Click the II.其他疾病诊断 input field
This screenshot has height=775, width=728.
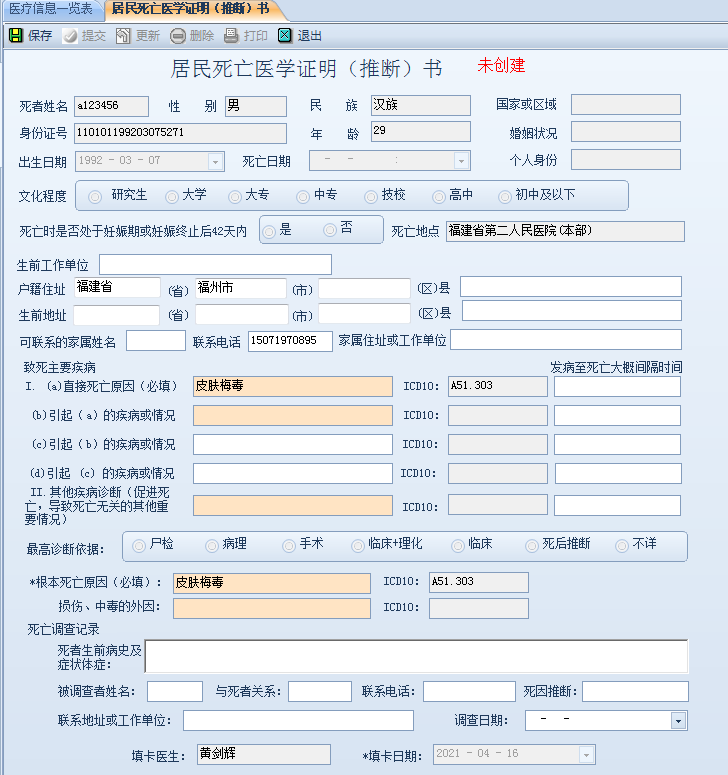tap(293, 506)
